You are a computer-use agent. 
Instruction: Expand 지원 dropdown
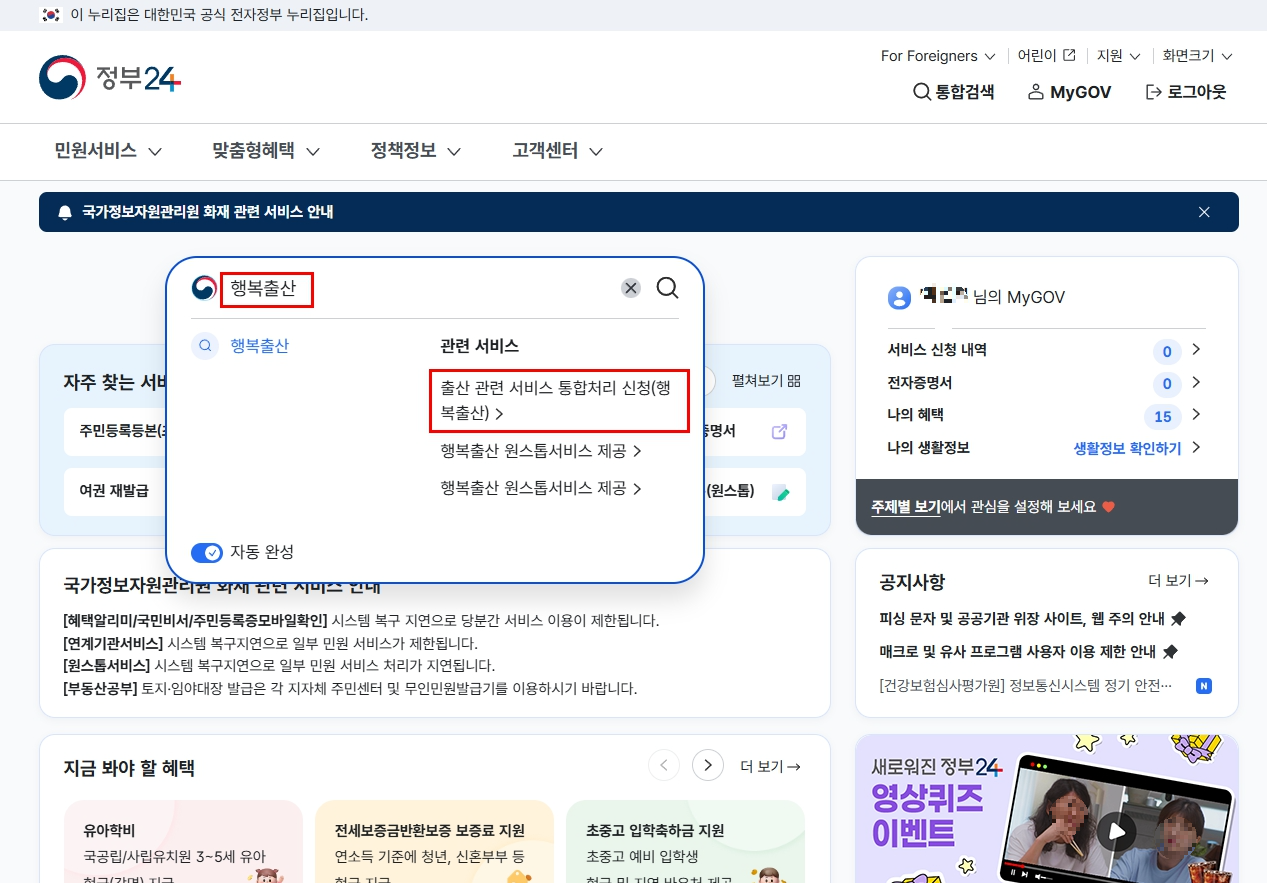click(1119, 56)
